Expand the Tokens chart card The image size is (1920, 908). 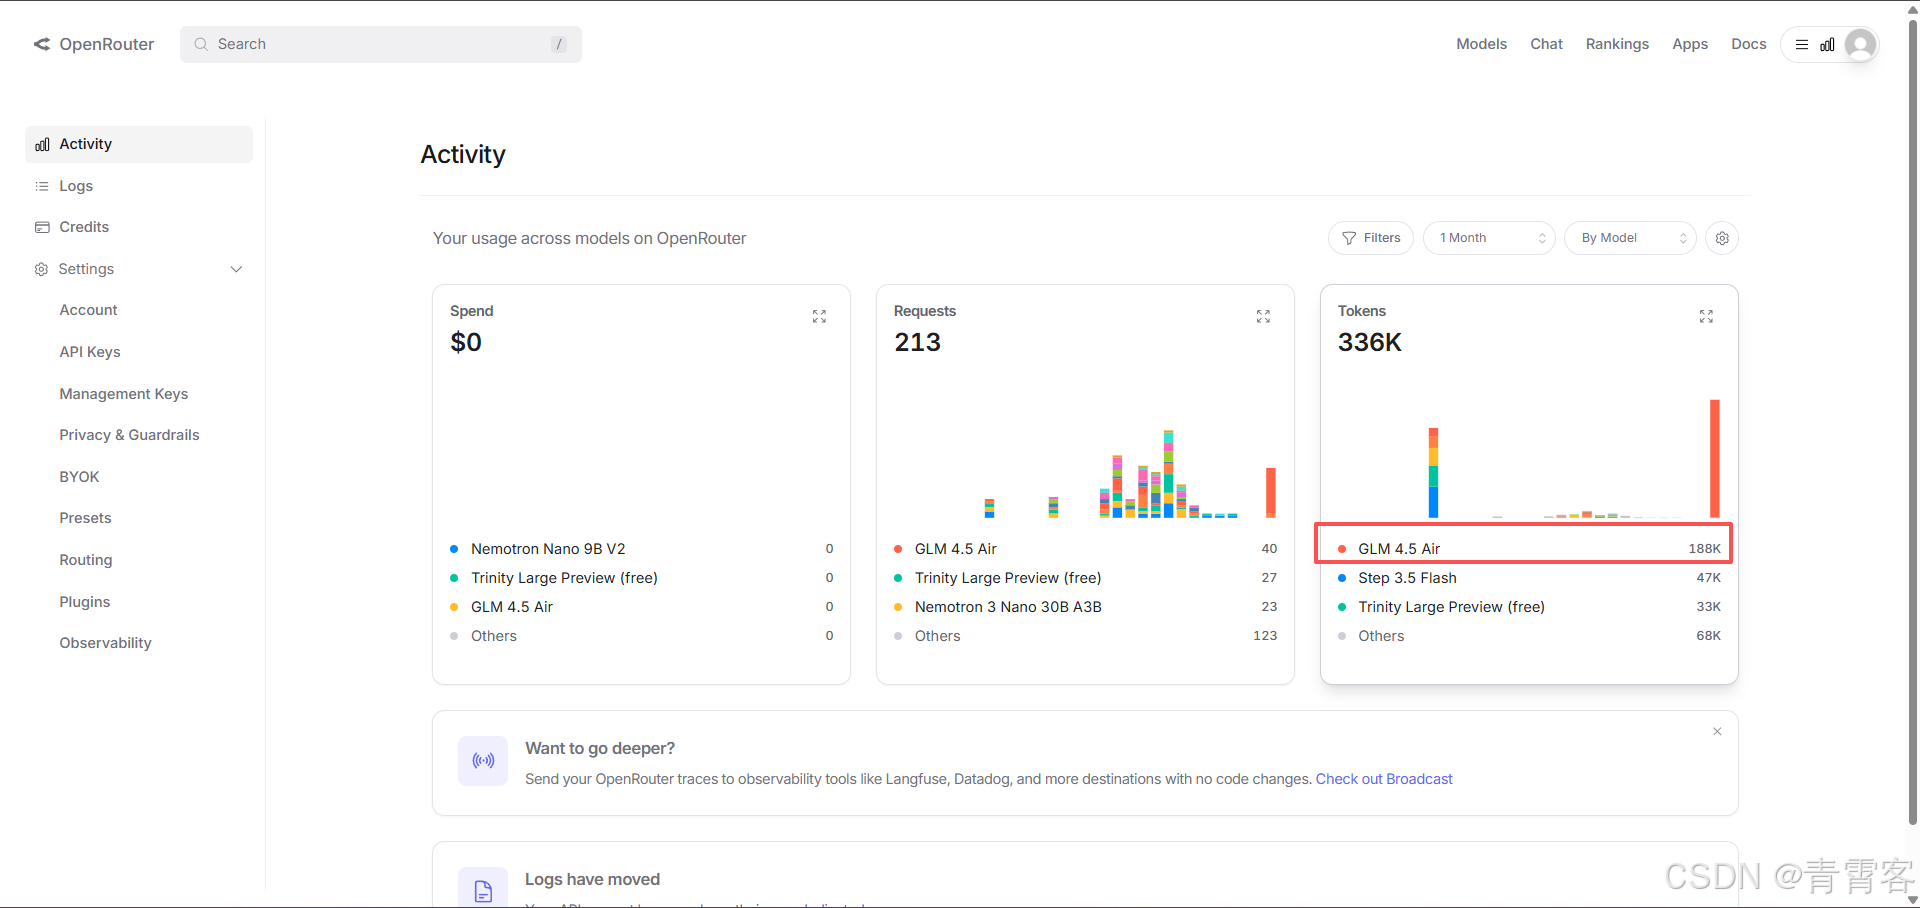1706,316
